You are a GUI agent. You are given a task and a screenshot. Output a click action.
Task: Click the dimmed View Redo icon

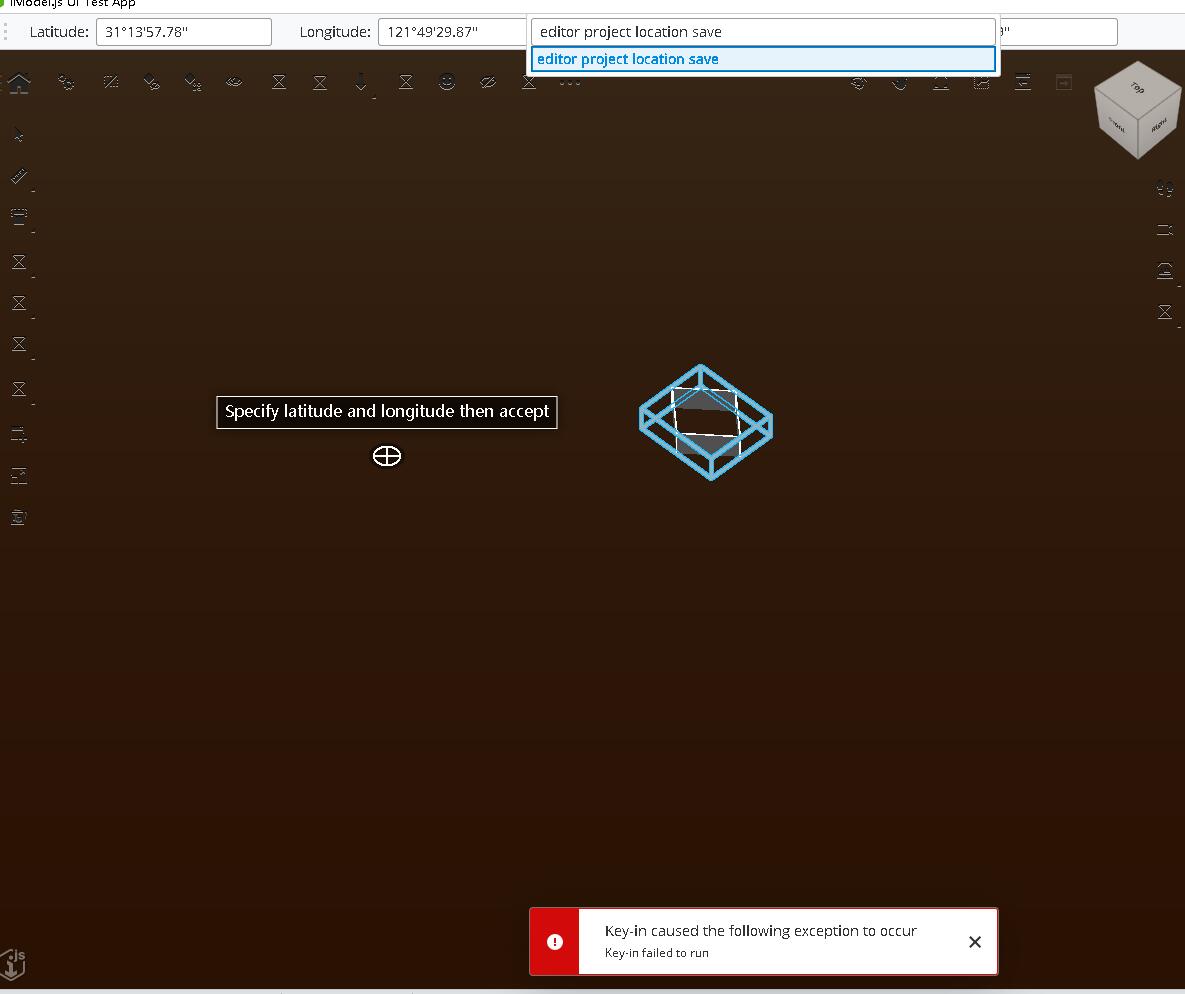[x=1064, y=82]
